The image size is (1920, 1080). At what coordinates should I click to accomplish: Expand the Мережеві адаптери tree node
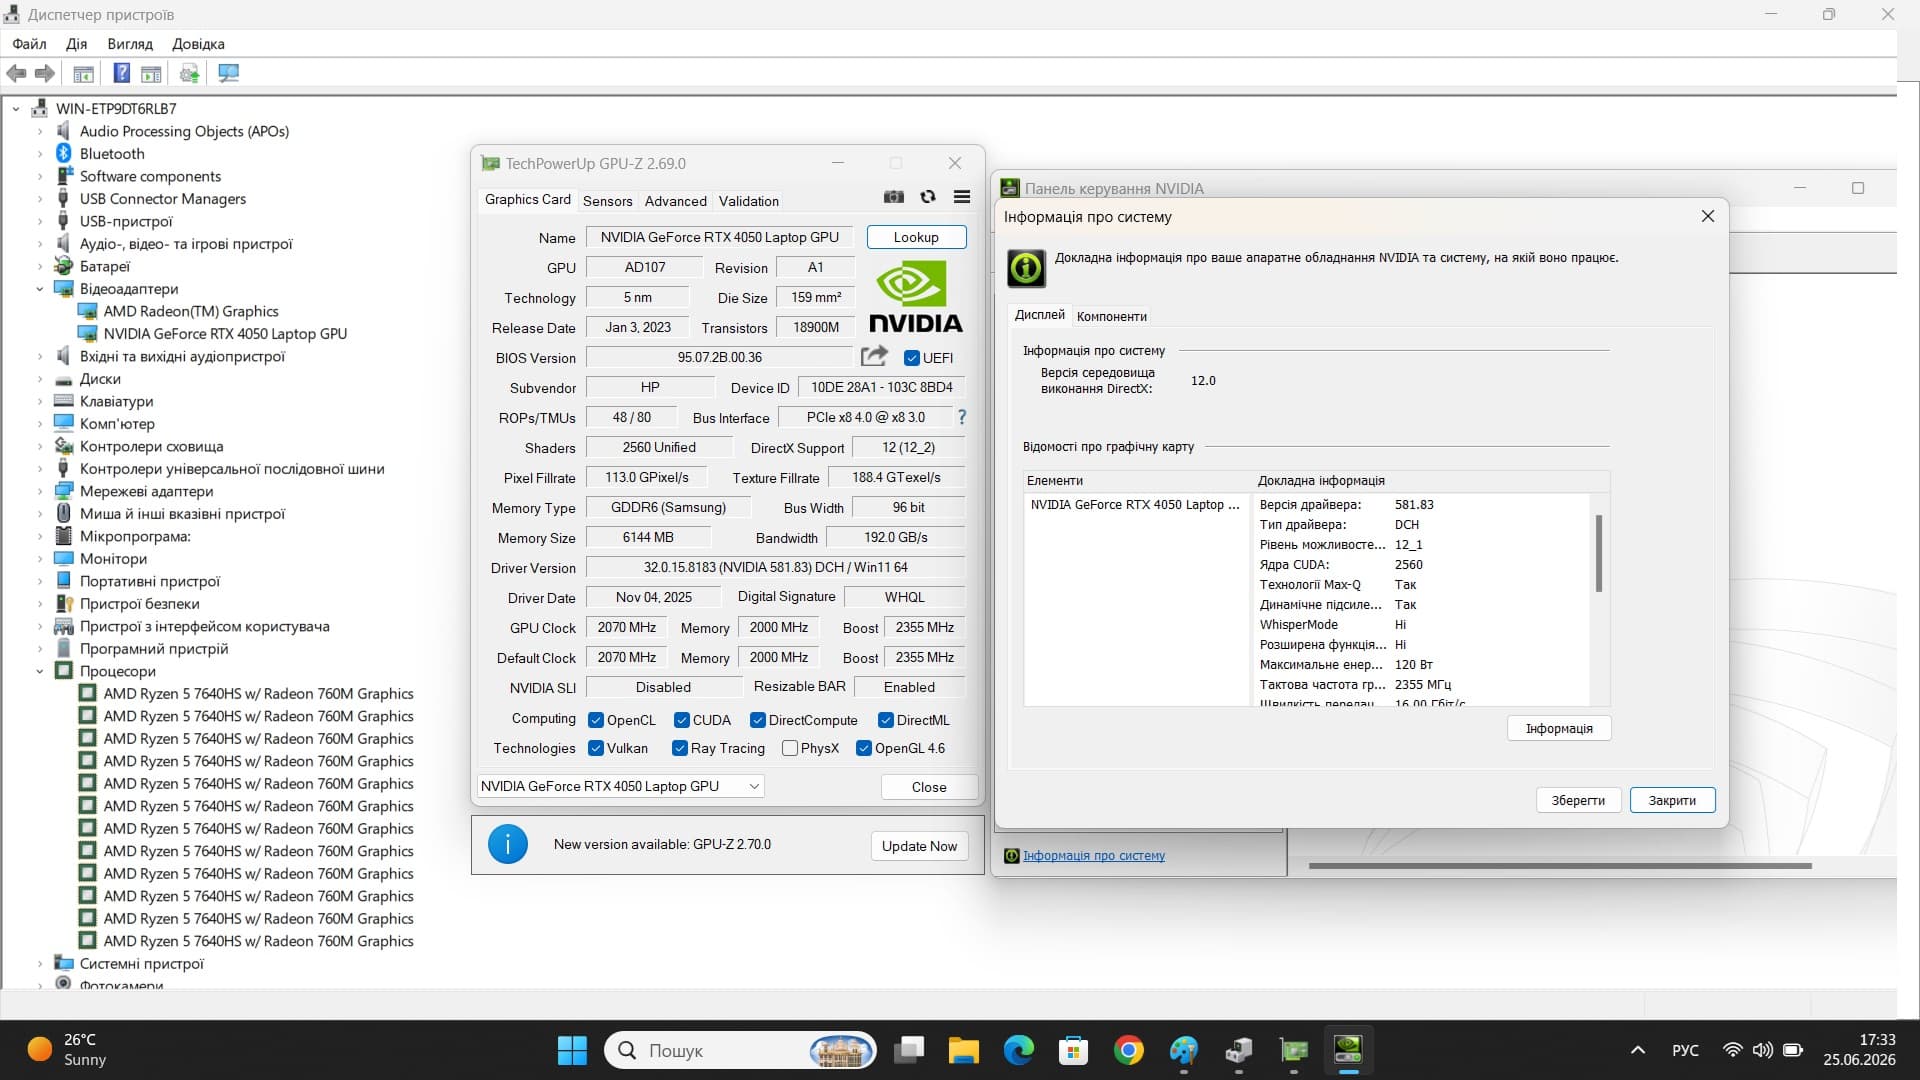click(40, 491)
